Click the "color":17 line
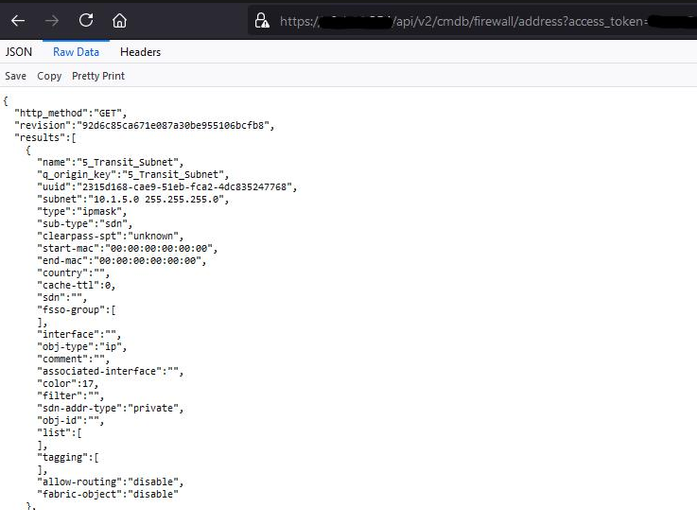Screen dimensions: 697x510 point(68,384)
